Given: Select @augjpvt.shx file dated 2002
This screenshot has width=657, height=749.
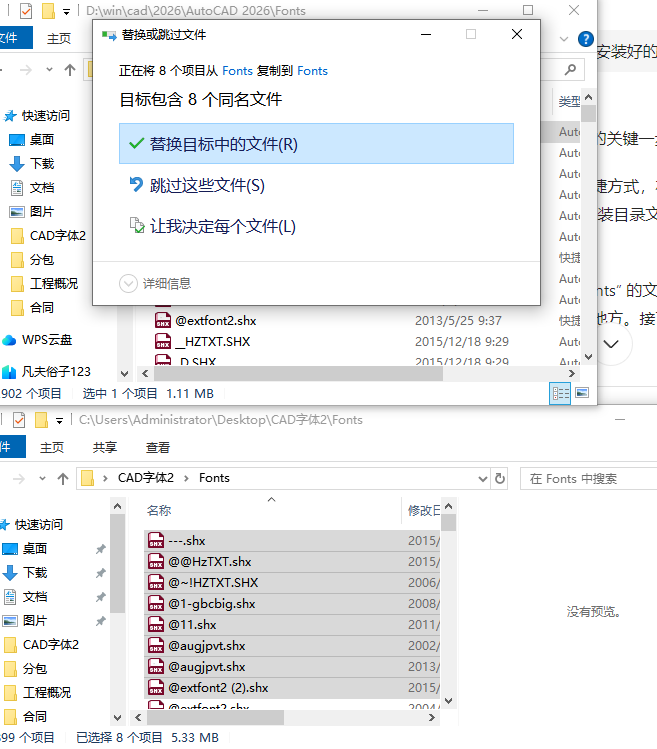Looking at the screenshot, I should click(x=291, y=646).
